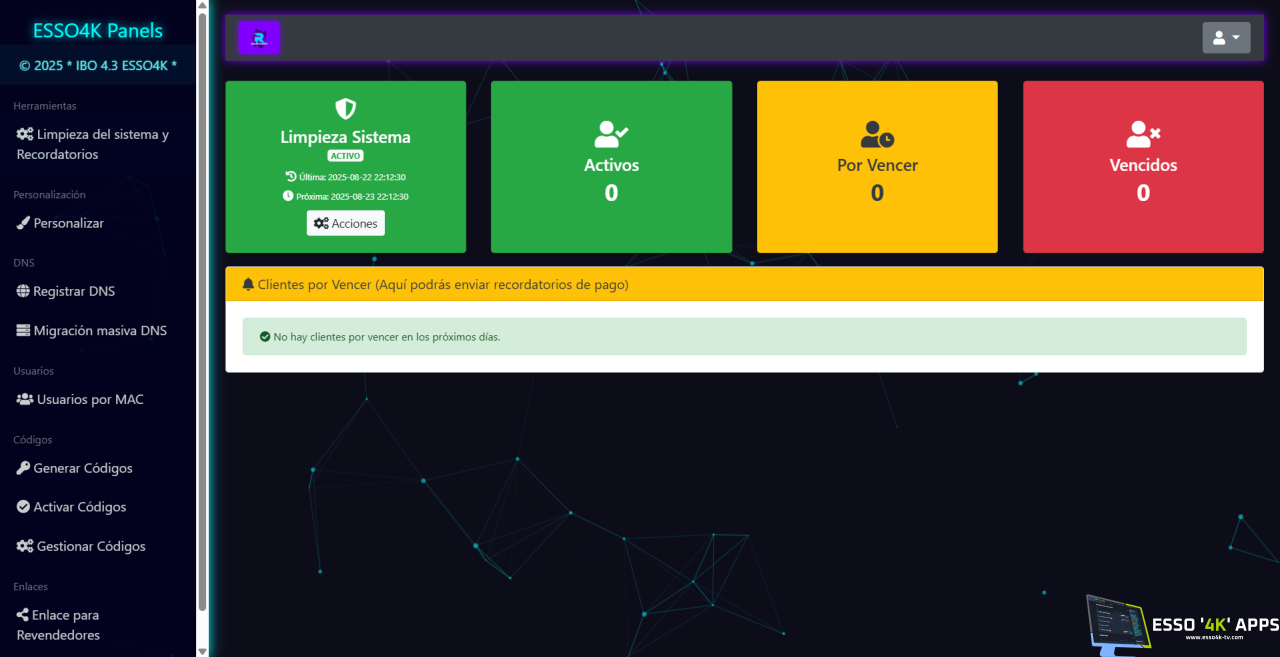Viewport: 1280px width, 657px height.
Task: Click the purple logo icon in header
Action: pos(259,38)
